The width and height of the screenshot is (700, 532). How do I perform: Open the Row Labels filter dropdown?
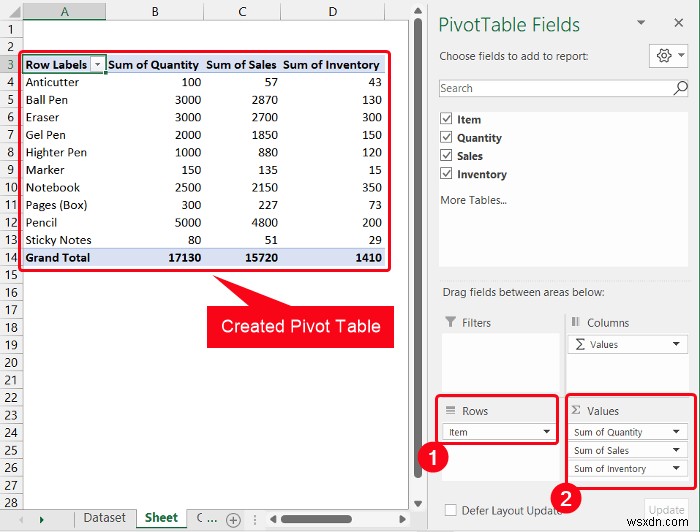(x=97, y=65)
